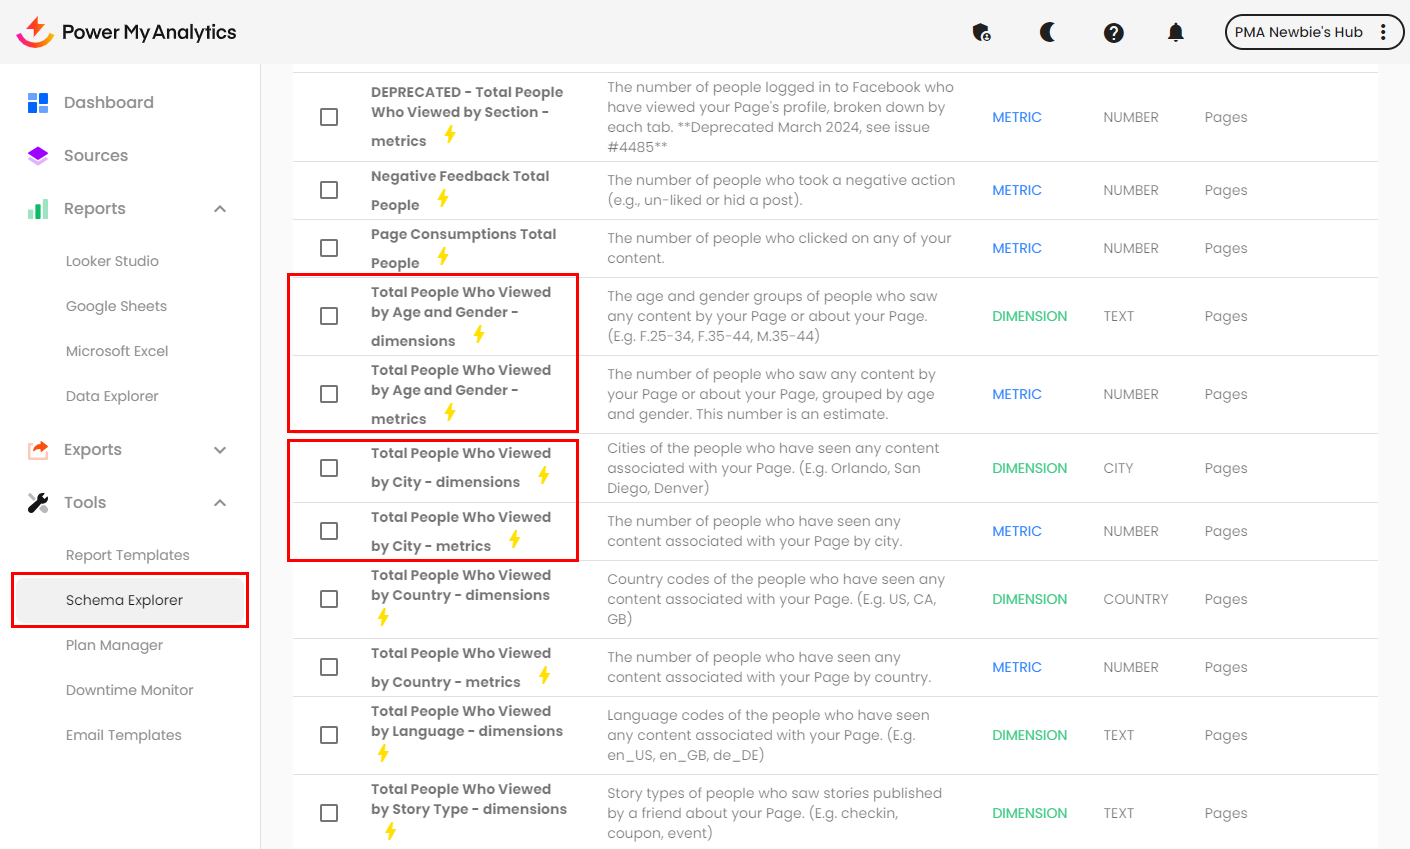Image resolution: width=1410 pixels, height=849 pixels.
Task: Check the Negative Feedback Total People checkbox
Action: pyautogui.click(x=329, y=190)
